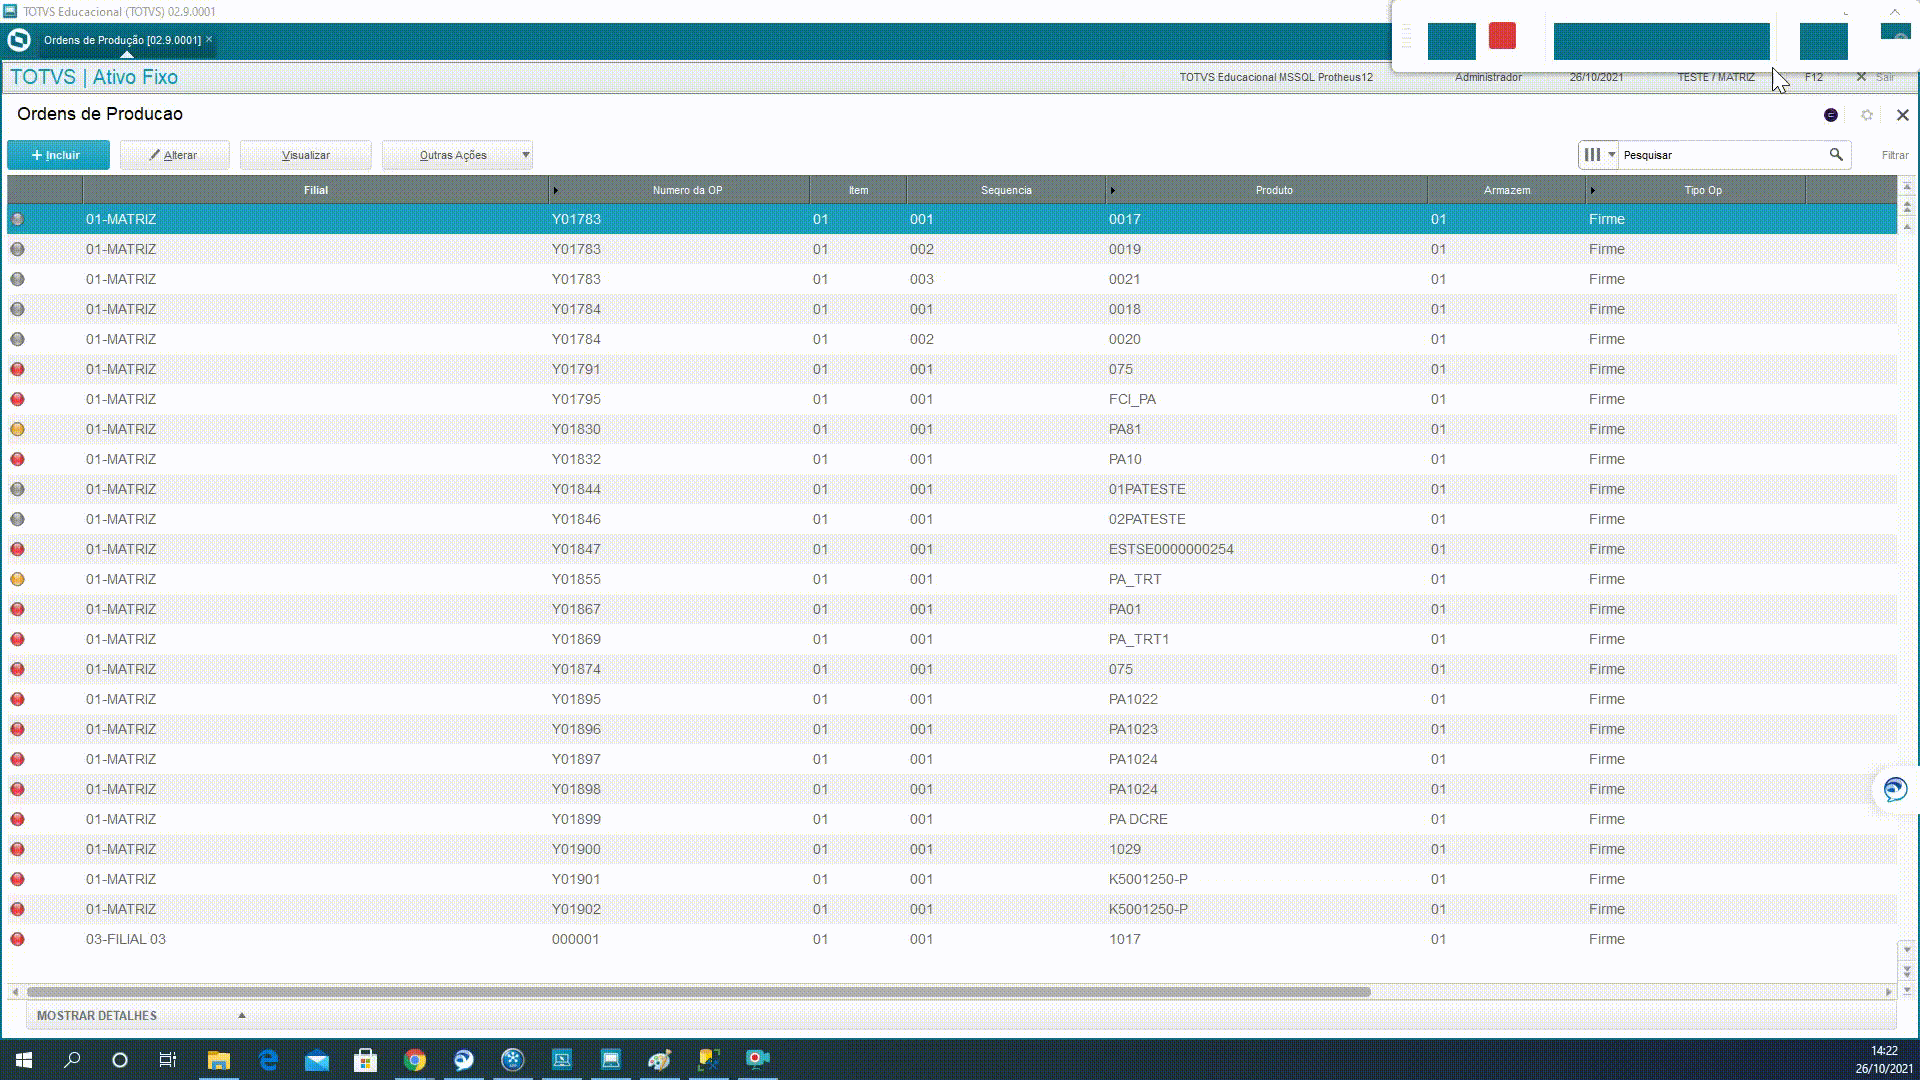
Task: Click the Visualizar button
Action: 306,155
